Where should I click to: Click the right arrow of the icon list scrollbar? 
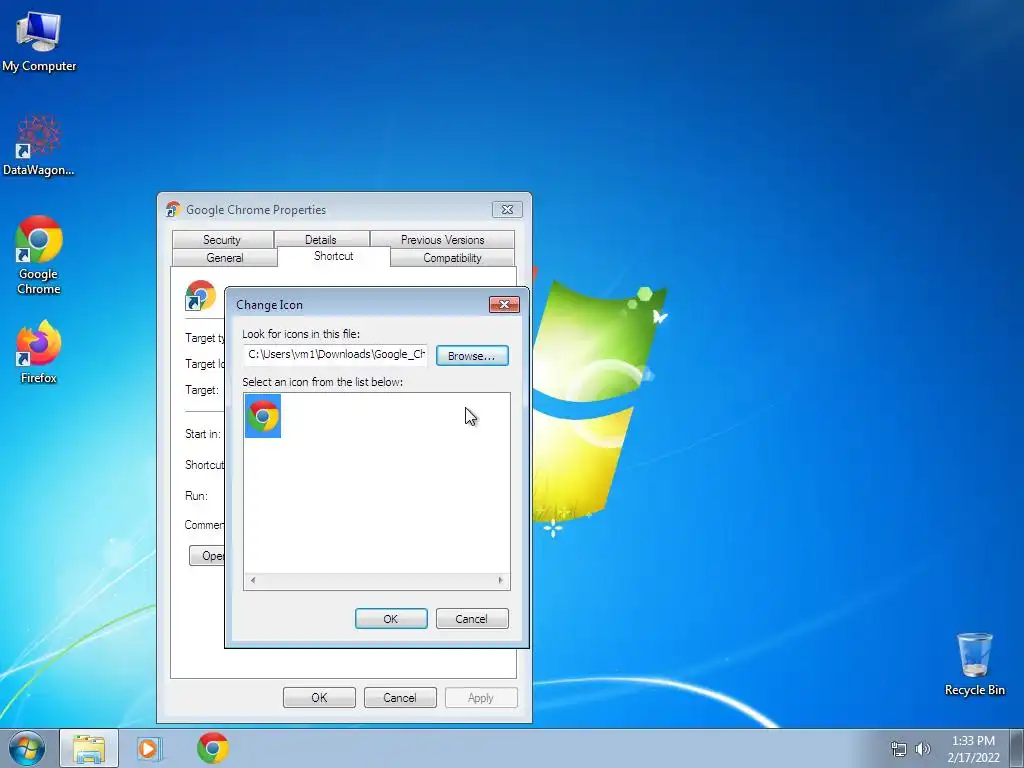(x=500, y=580)
